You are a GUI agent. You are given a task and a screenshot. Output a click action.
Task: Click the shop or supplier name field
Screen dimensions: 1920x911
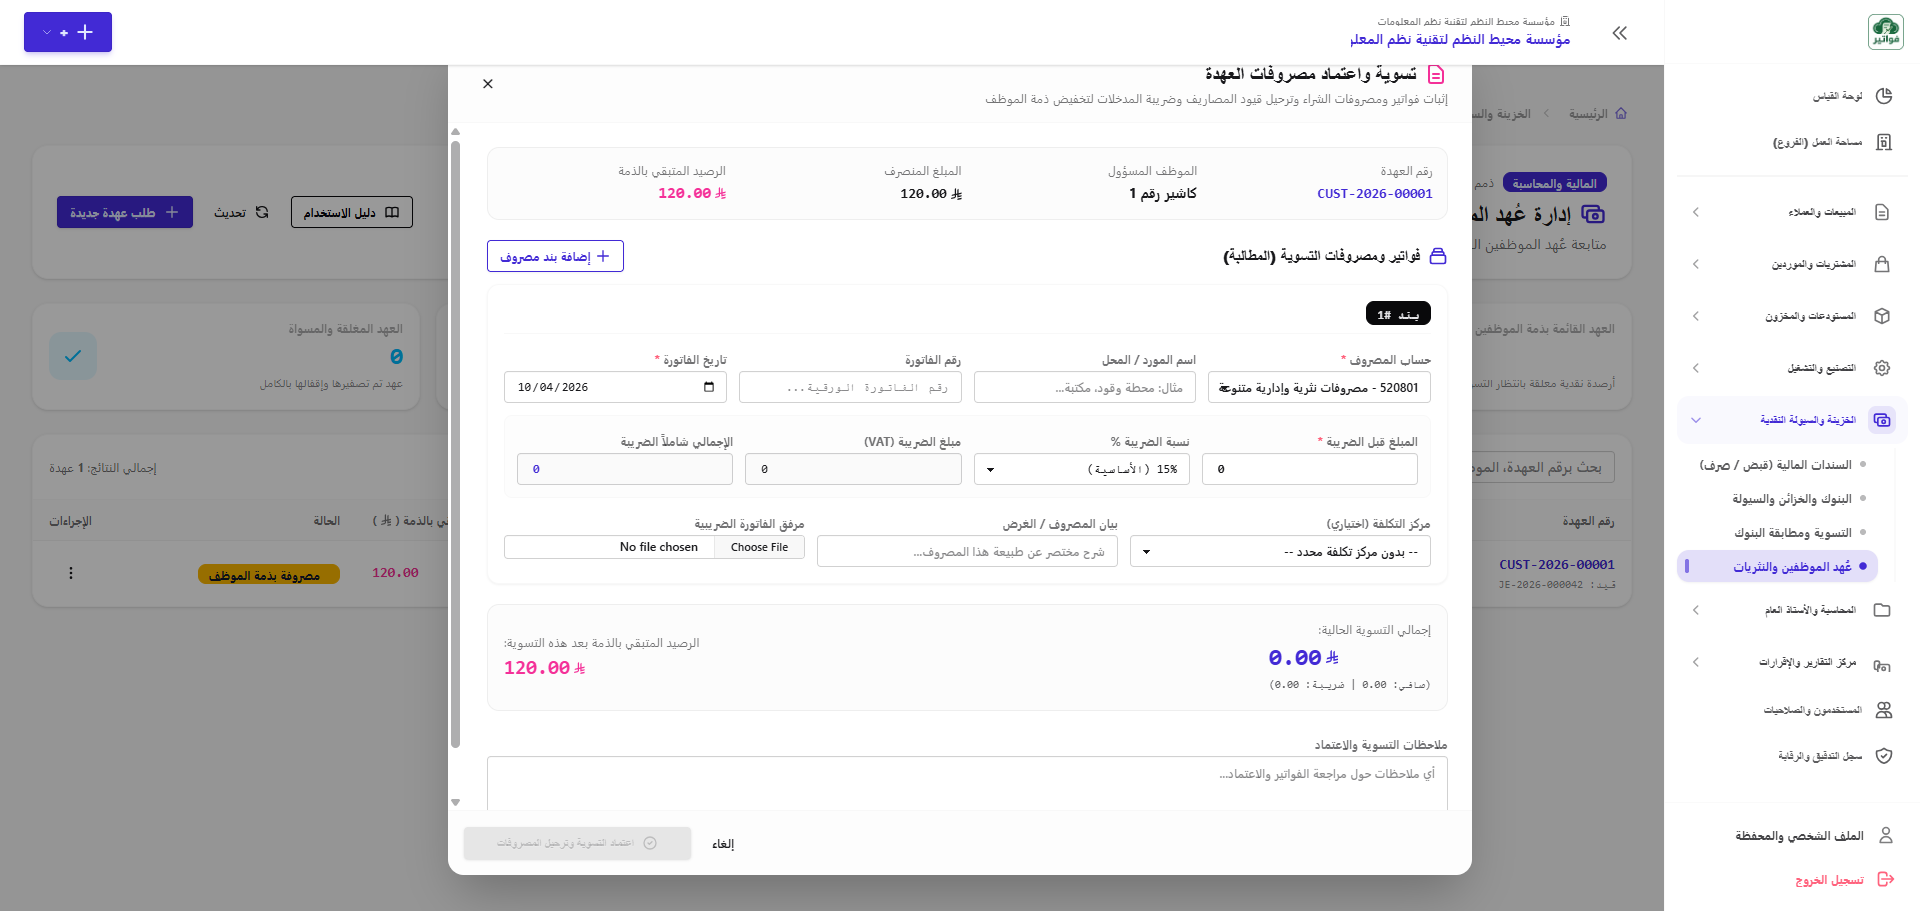point(1085,387)
